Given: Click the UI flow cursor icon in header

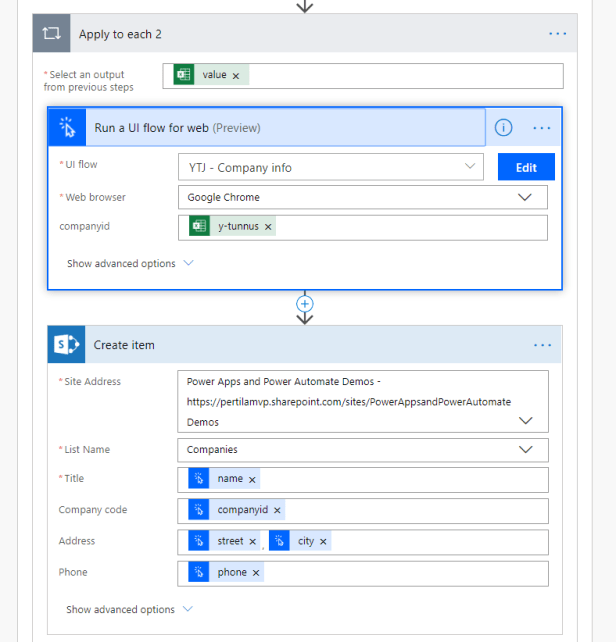Looking at the screenshot, I should tap(67, 127).
